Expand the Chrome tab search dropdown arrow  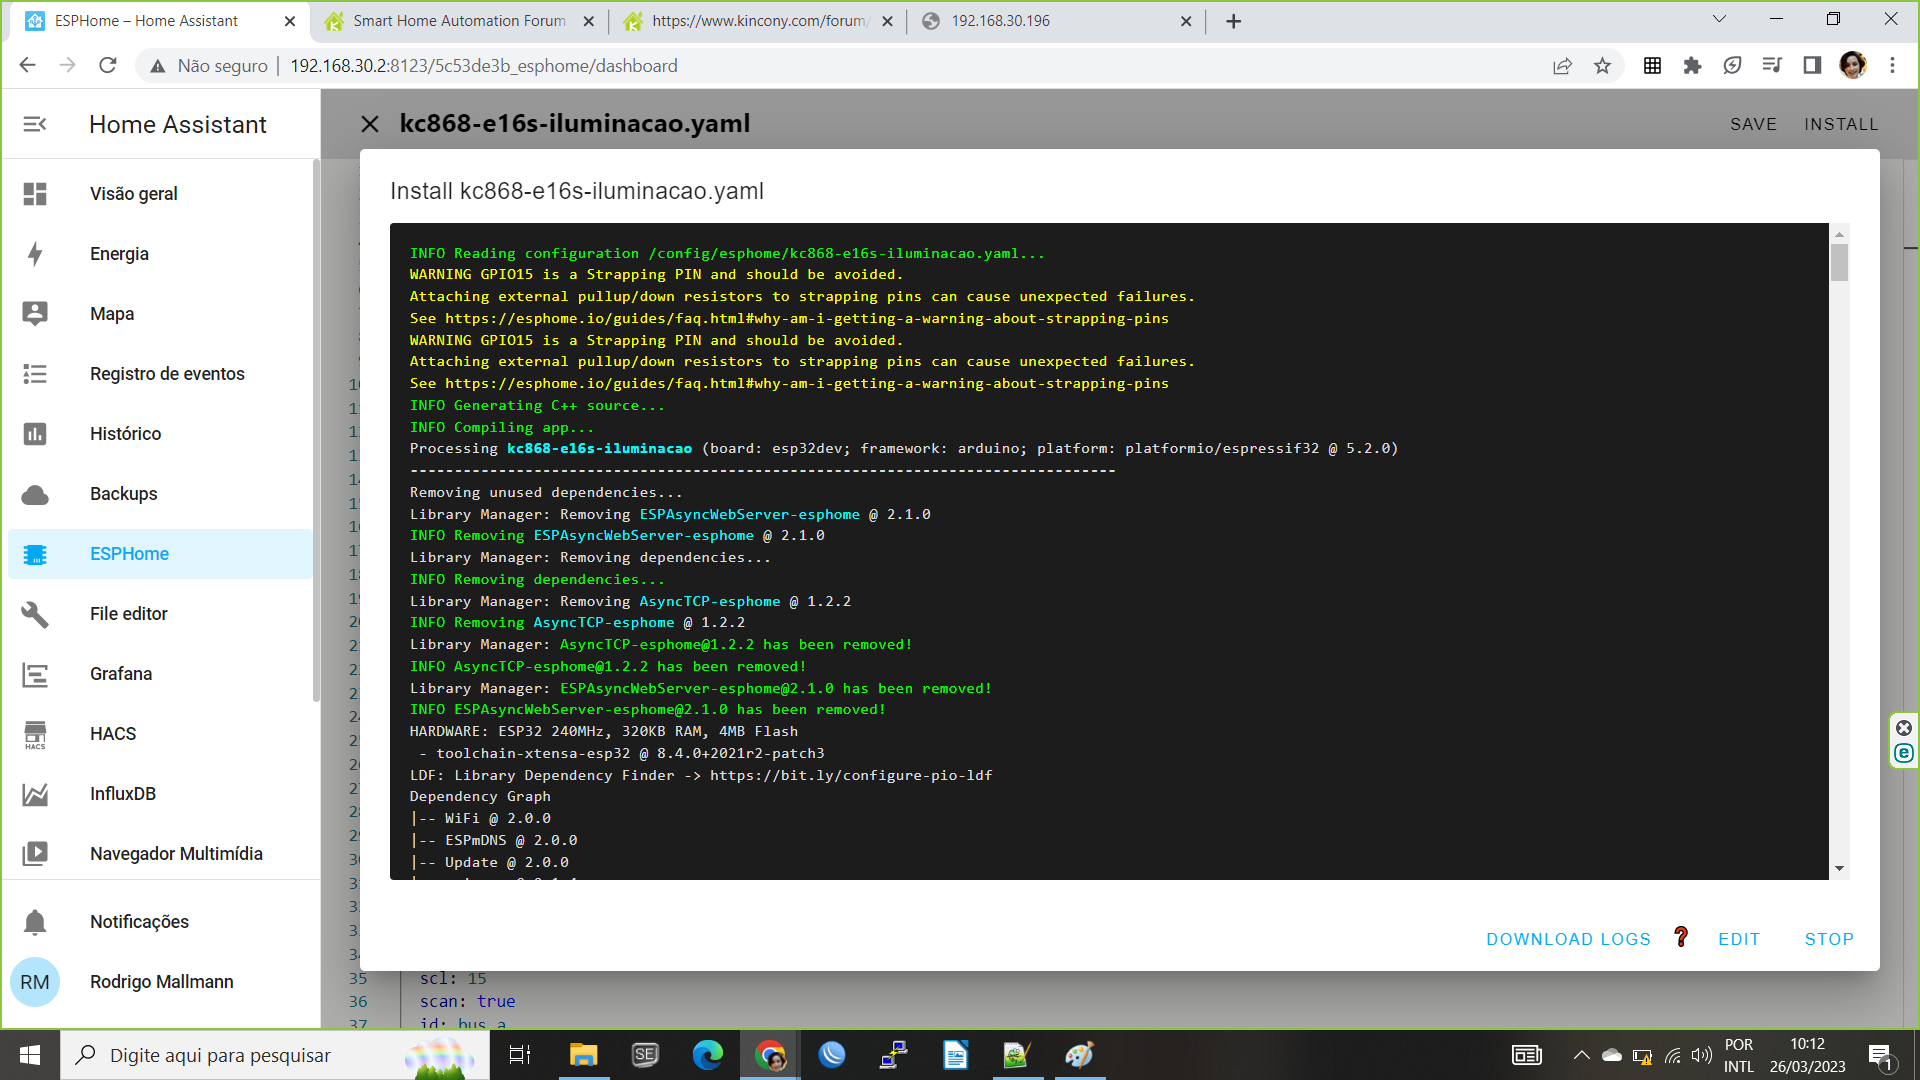coord(1719,19)
